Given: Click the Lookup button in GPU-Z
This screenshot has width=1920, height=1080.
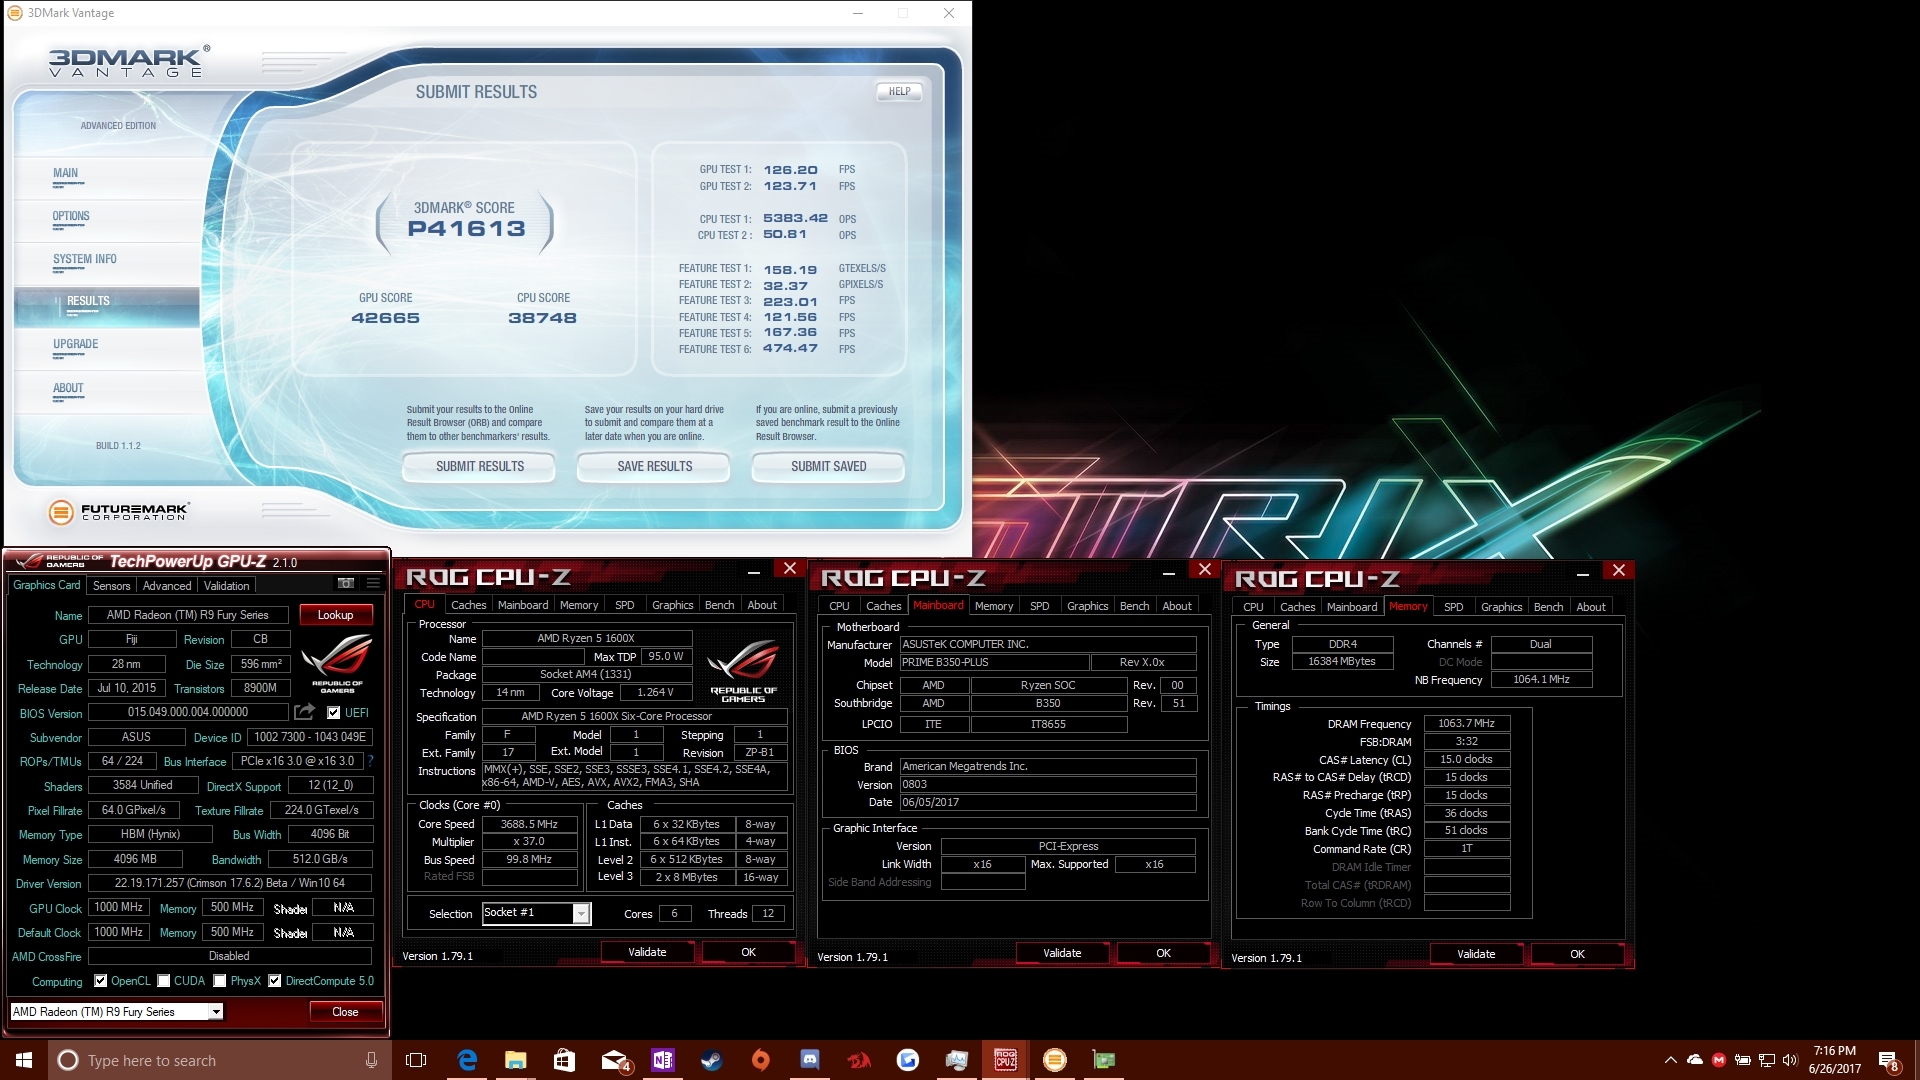Looking at the screenshot, I should tap(335, 615).
